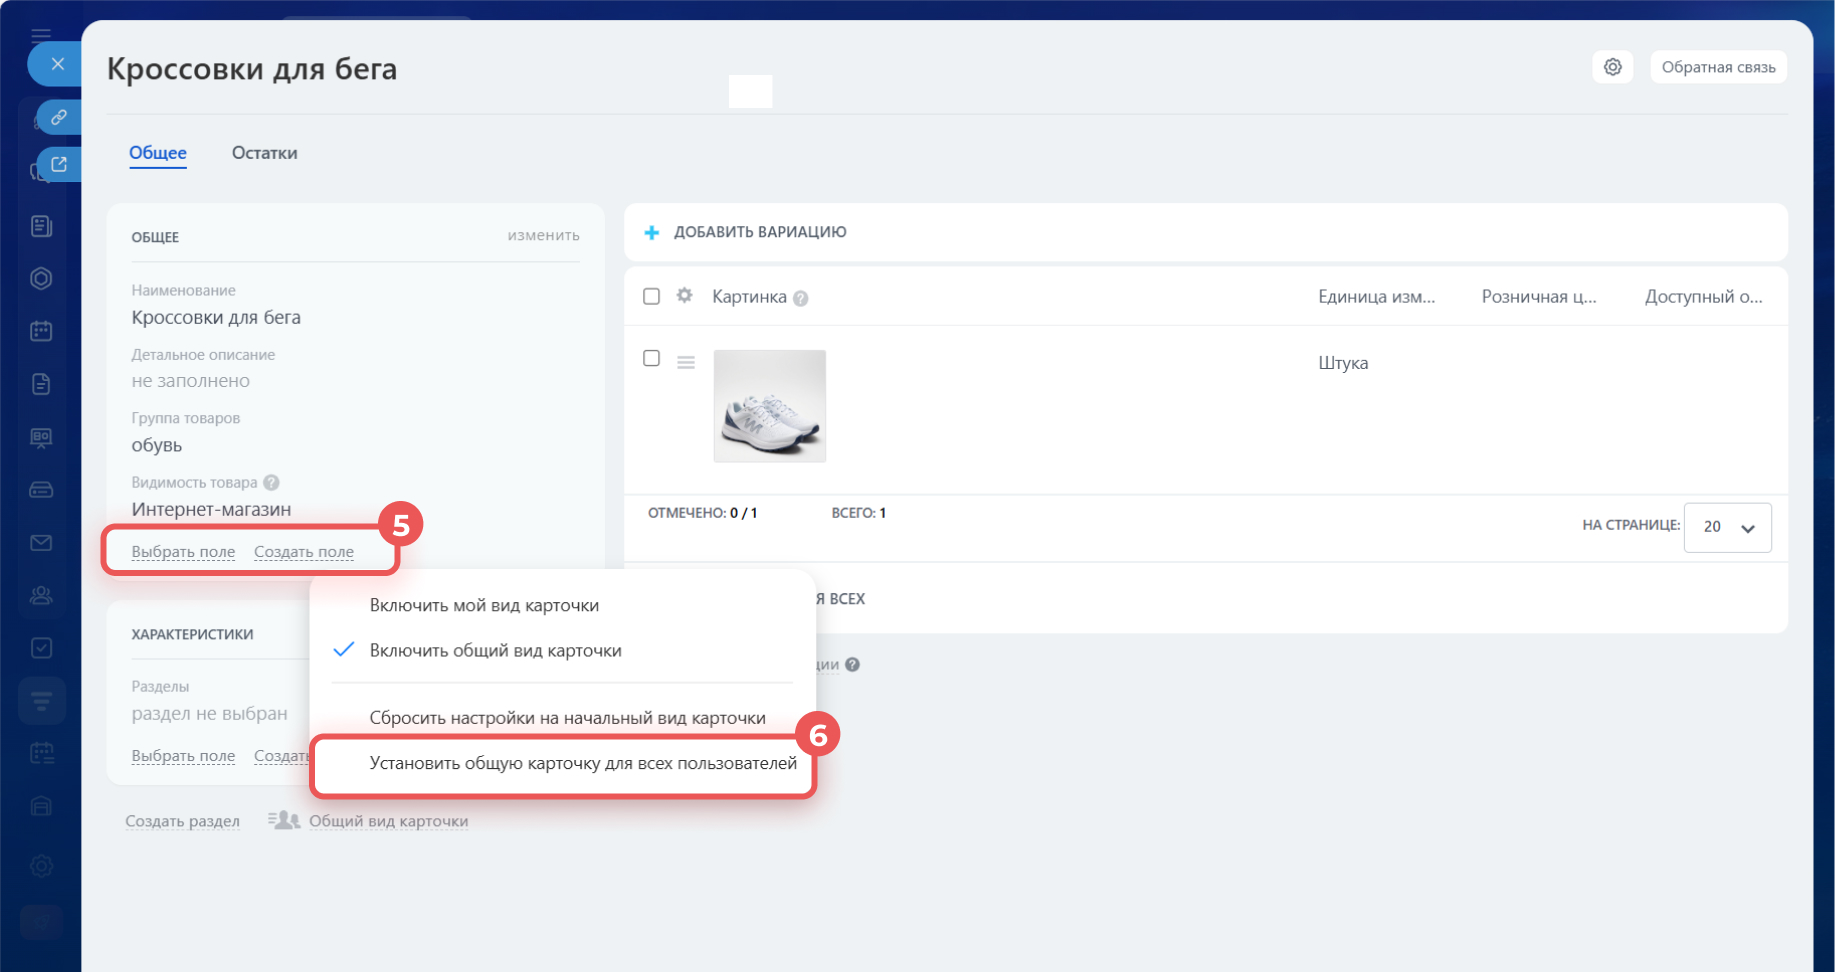1835x972 pixels.
Task: Click the blue close X slider button
Action: pos(57,64)
